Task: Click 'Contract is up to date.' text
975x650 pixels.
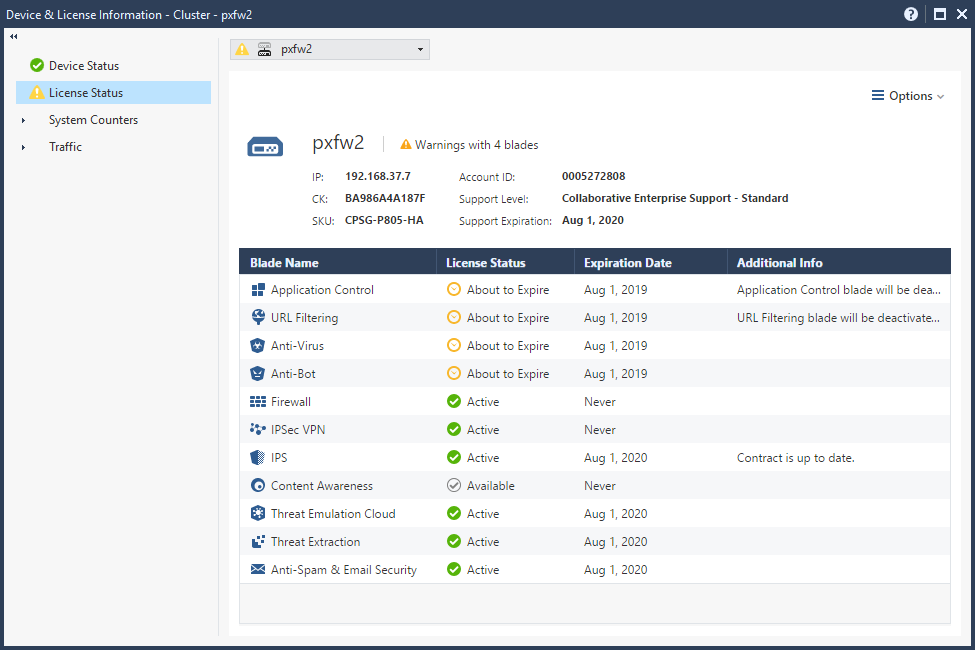Action: point(795,458)
